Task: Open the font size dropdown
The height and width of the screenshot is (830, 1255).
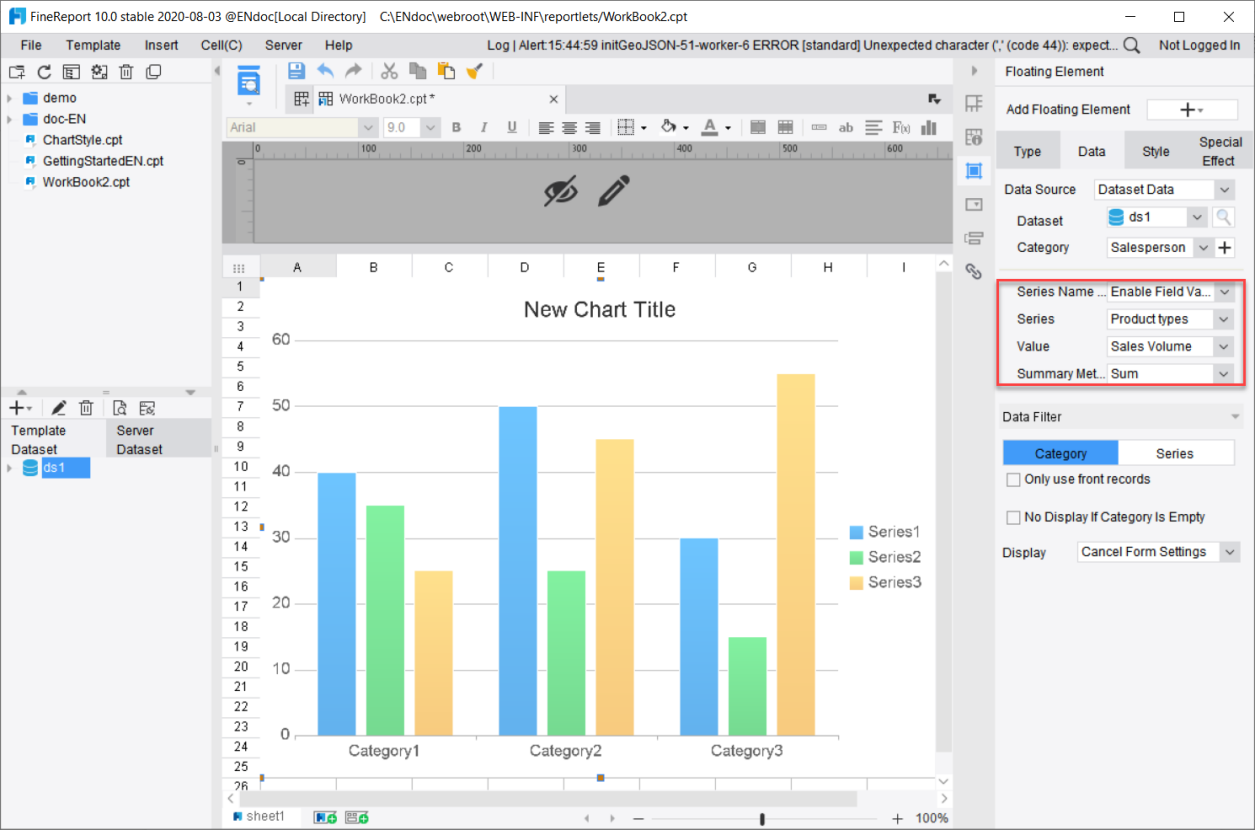Action: point(412,127)
